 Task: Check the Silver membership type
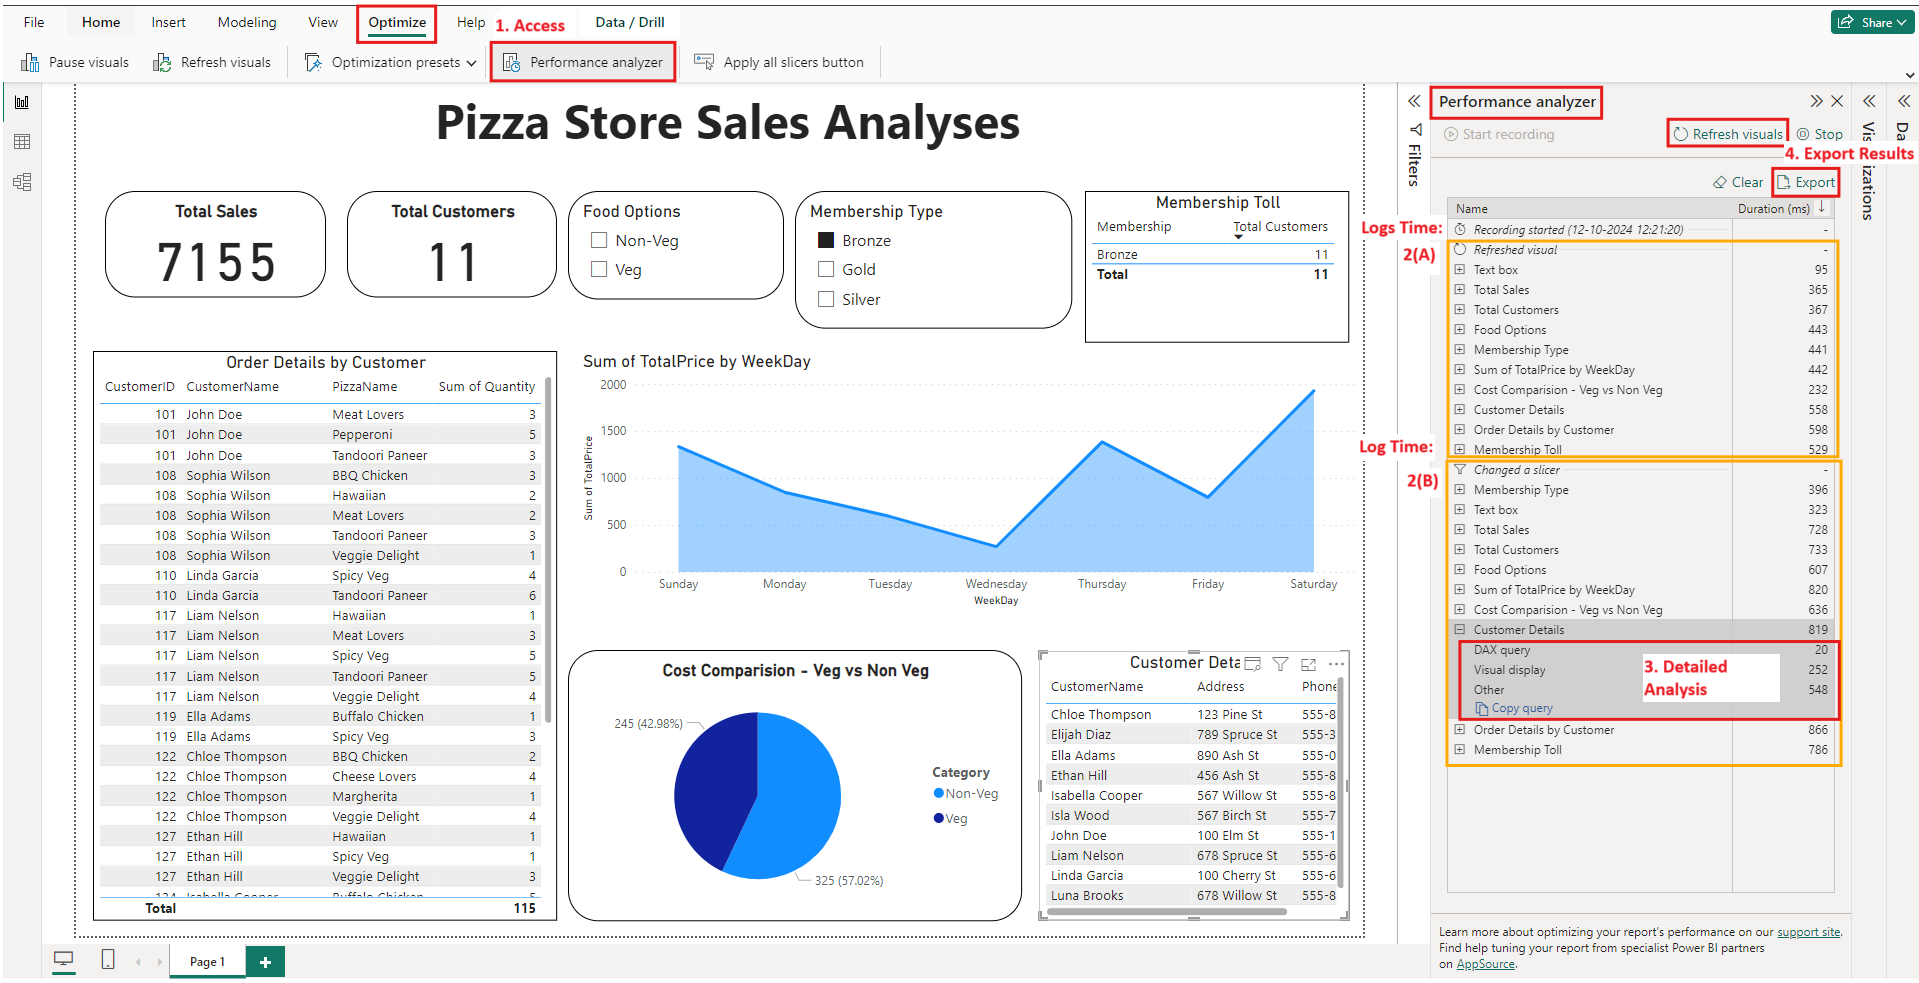click(826, 299)
